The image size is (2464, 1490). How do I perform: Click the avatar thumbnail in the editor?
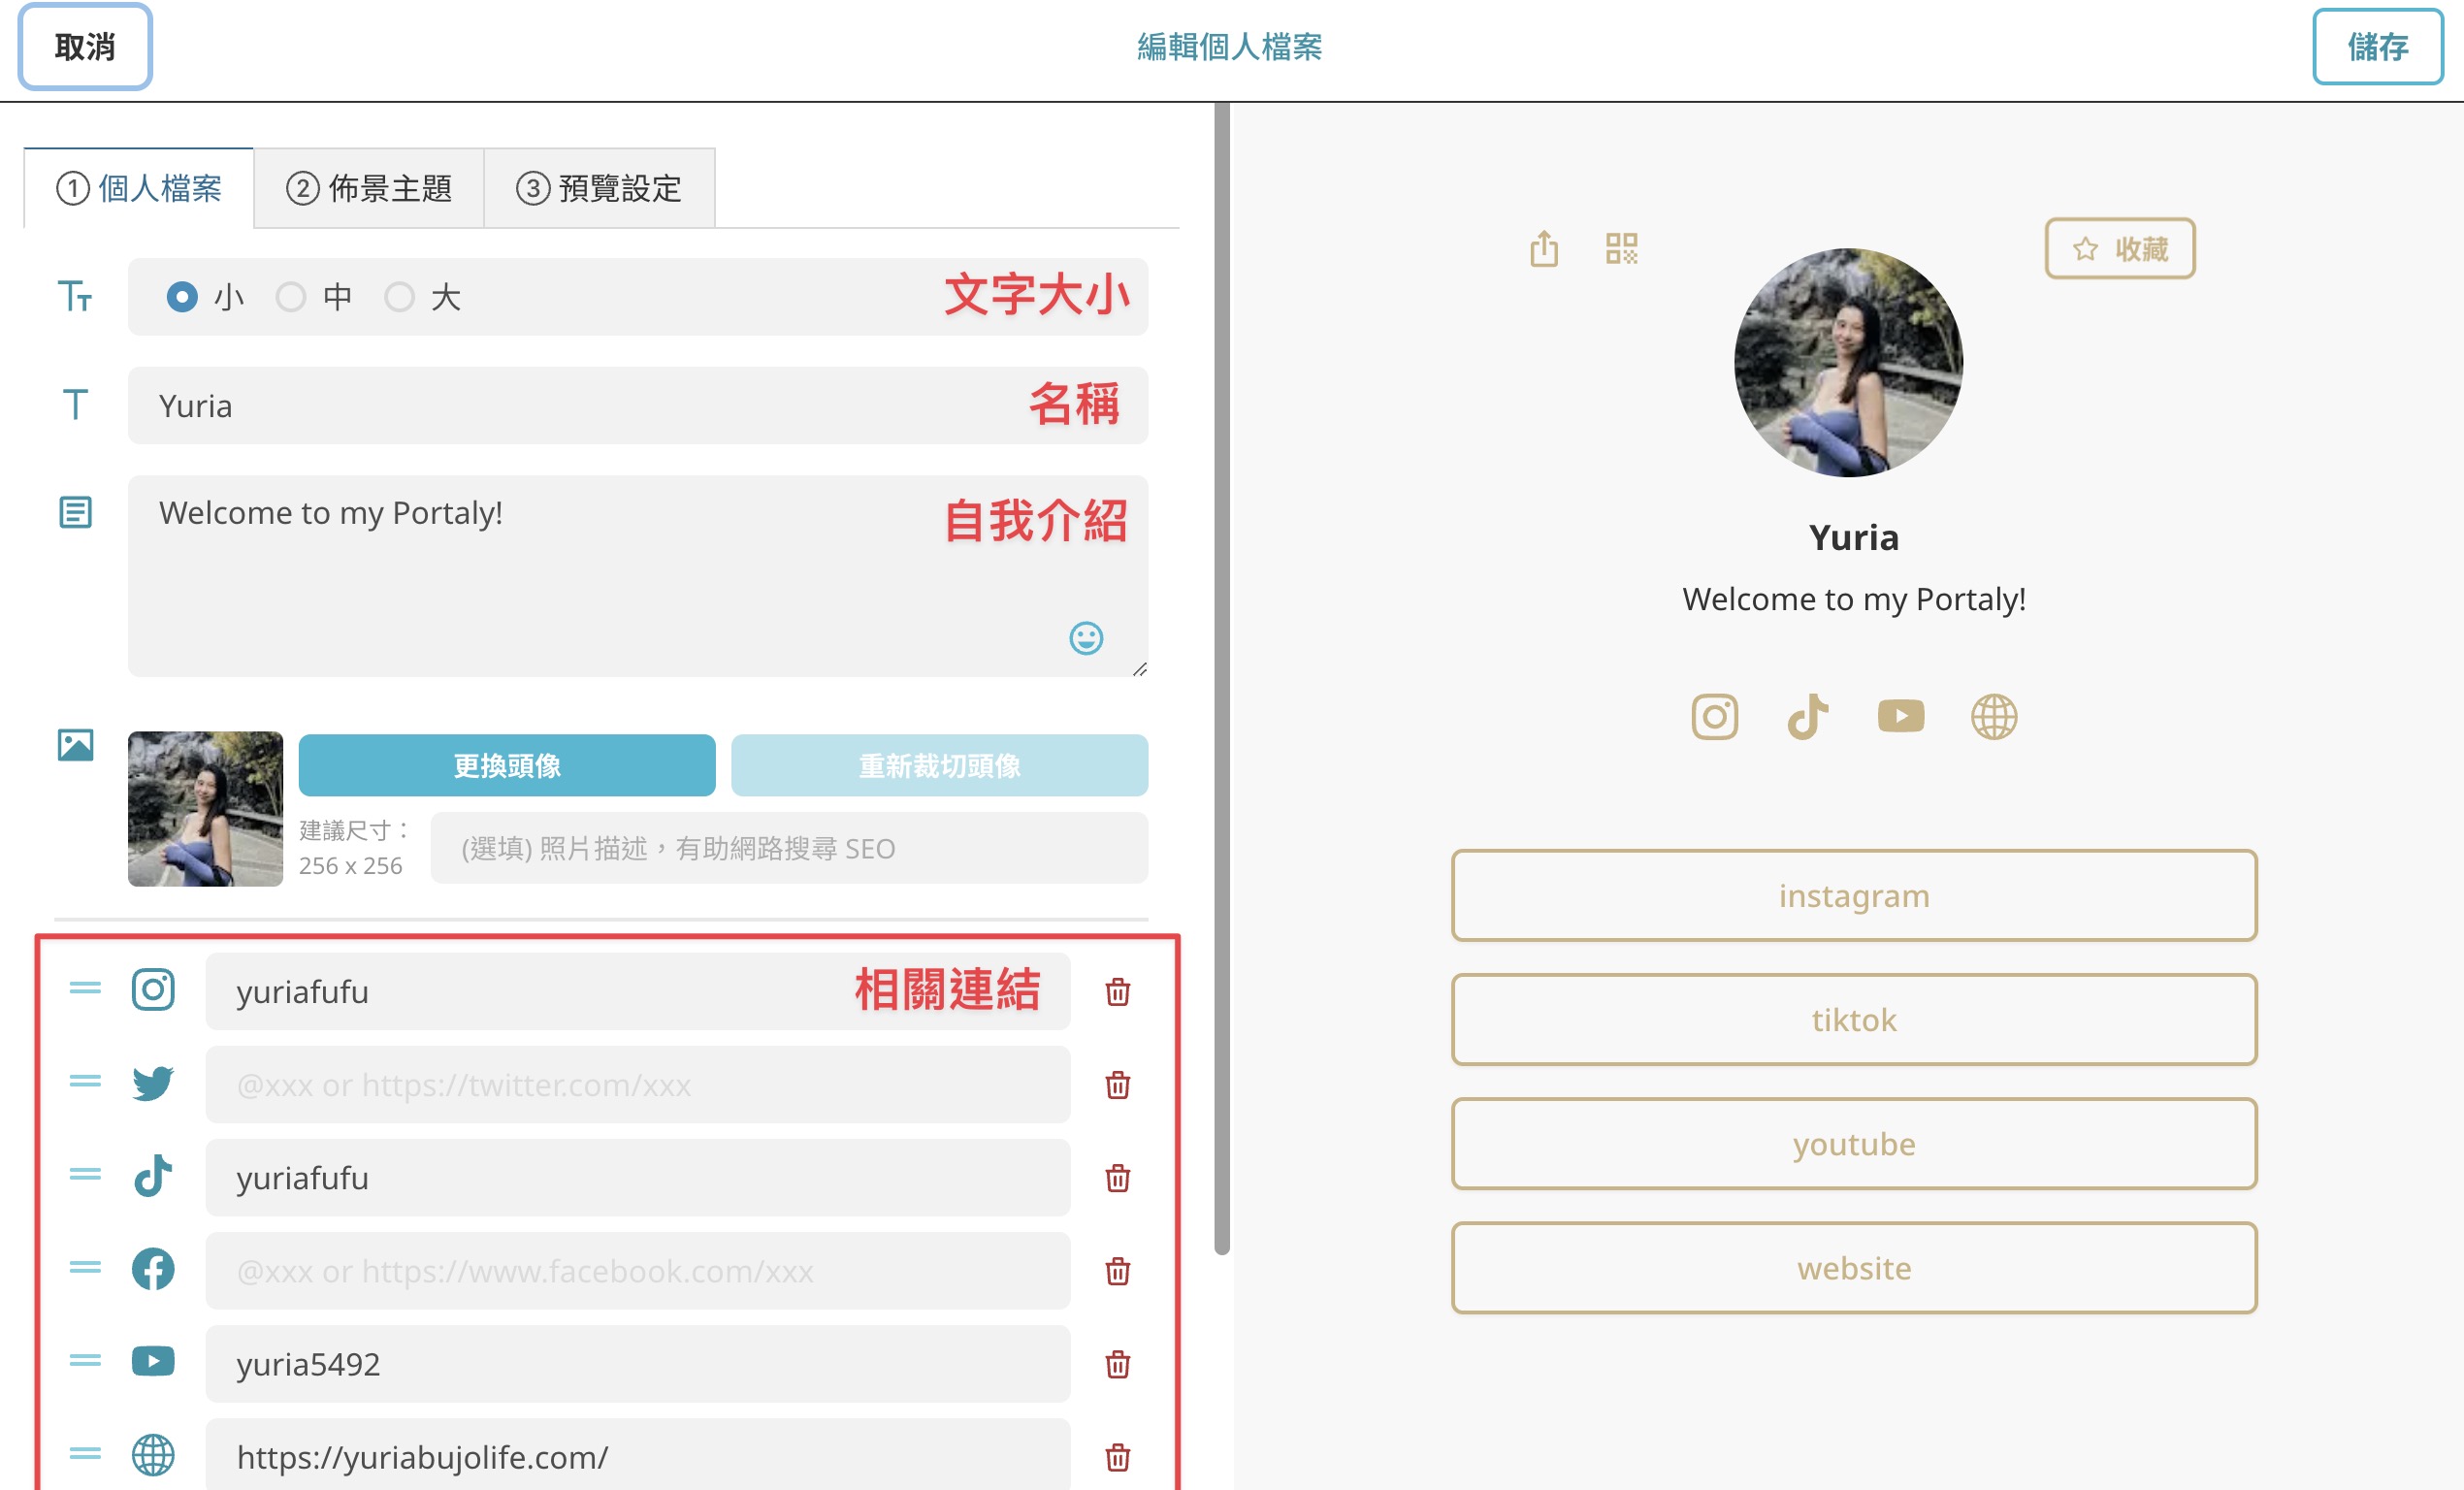[x=205, y=808]
